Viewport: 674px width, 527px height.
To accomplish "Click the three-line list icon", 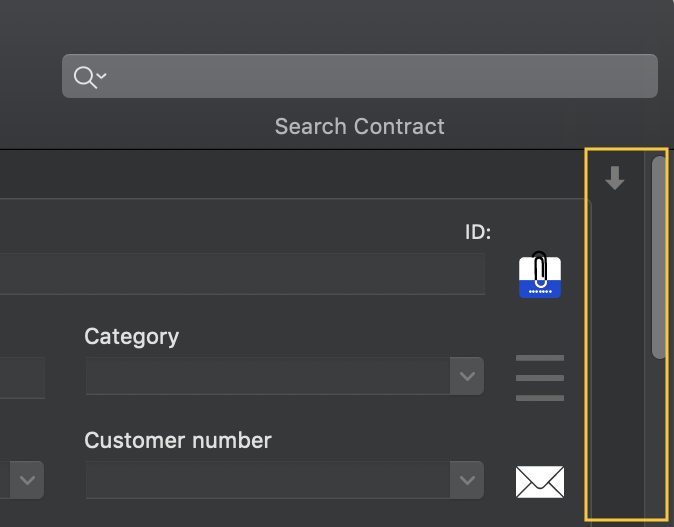I will pyautogui.click(x=540, y=378).
